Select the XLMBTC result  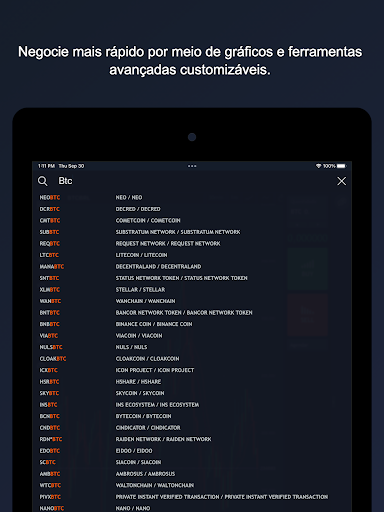pos(49,290)
